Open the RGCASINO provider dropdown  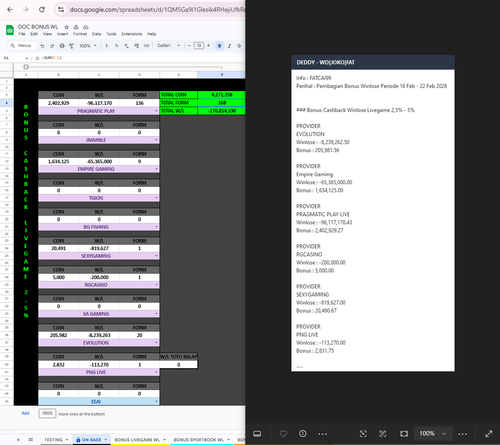pyautogui.click(x=156, y=285)
